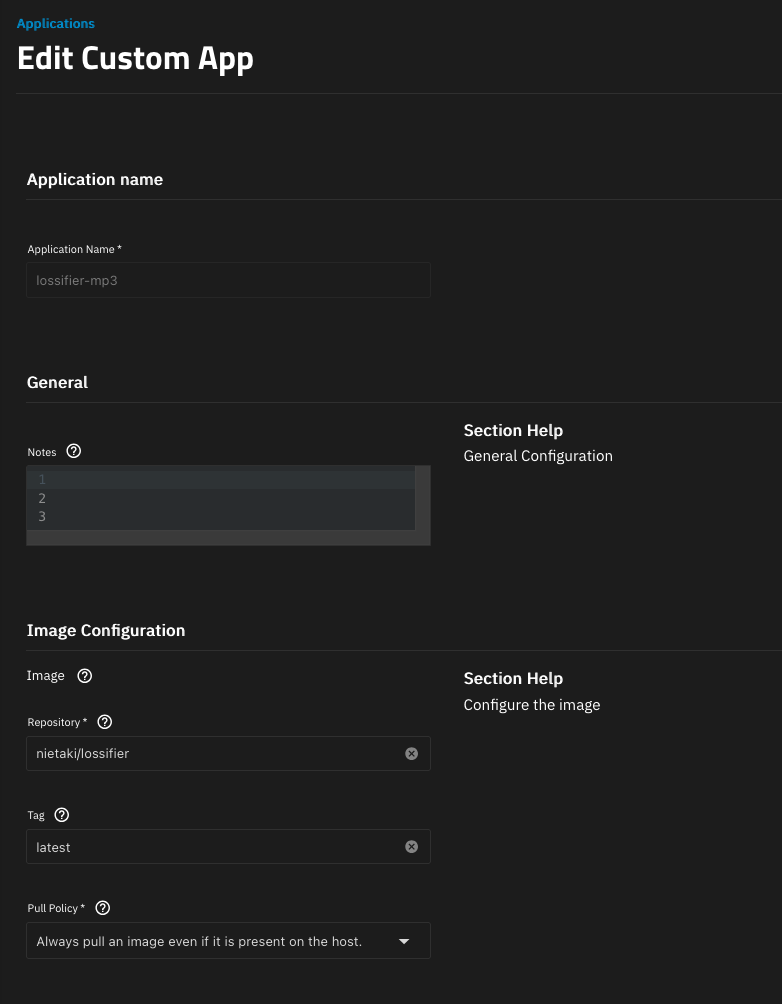This screenshot has width=782, height=1004.
Task: Focus the Repository input showing nietaki/lossifier
Action: 200,753
